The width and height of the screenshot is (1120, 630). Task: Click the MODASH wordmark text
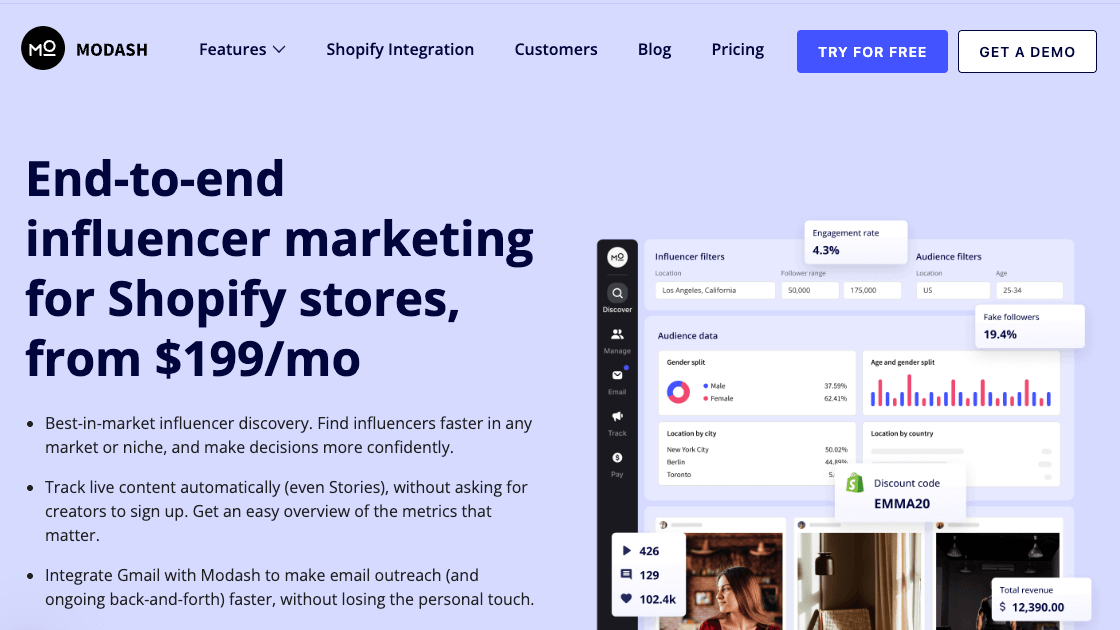tap(112, 50)
